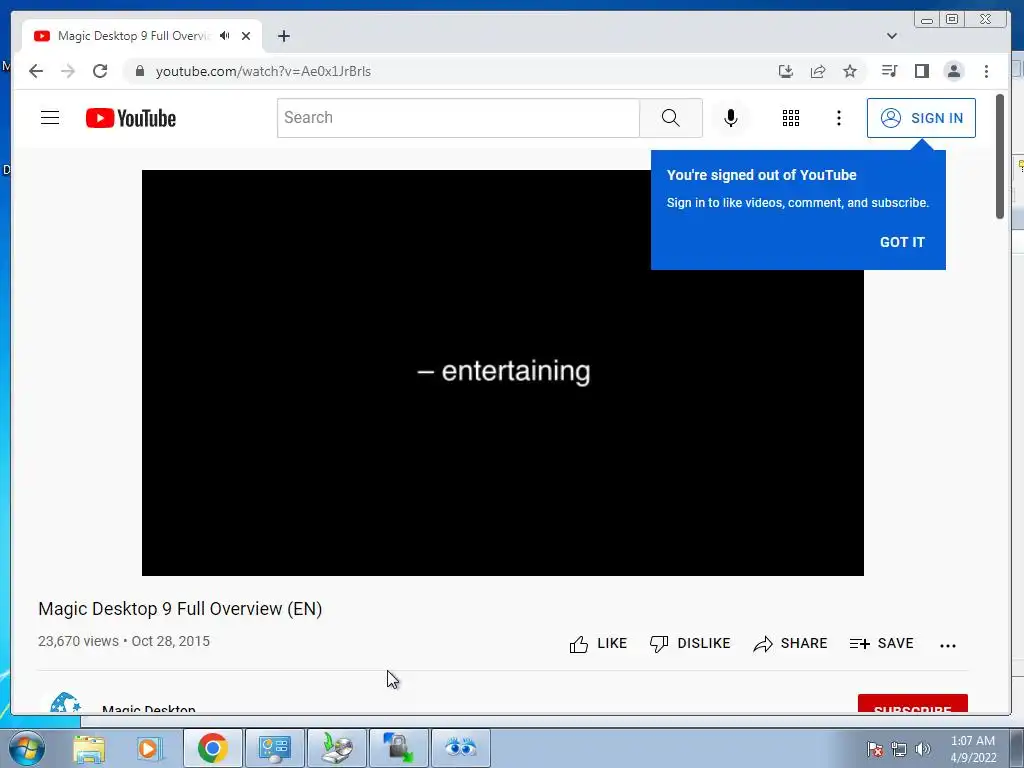The width and height of the screenshot is (1024, 768).
Task: Click the video player area
Action: tap(503, 373)
